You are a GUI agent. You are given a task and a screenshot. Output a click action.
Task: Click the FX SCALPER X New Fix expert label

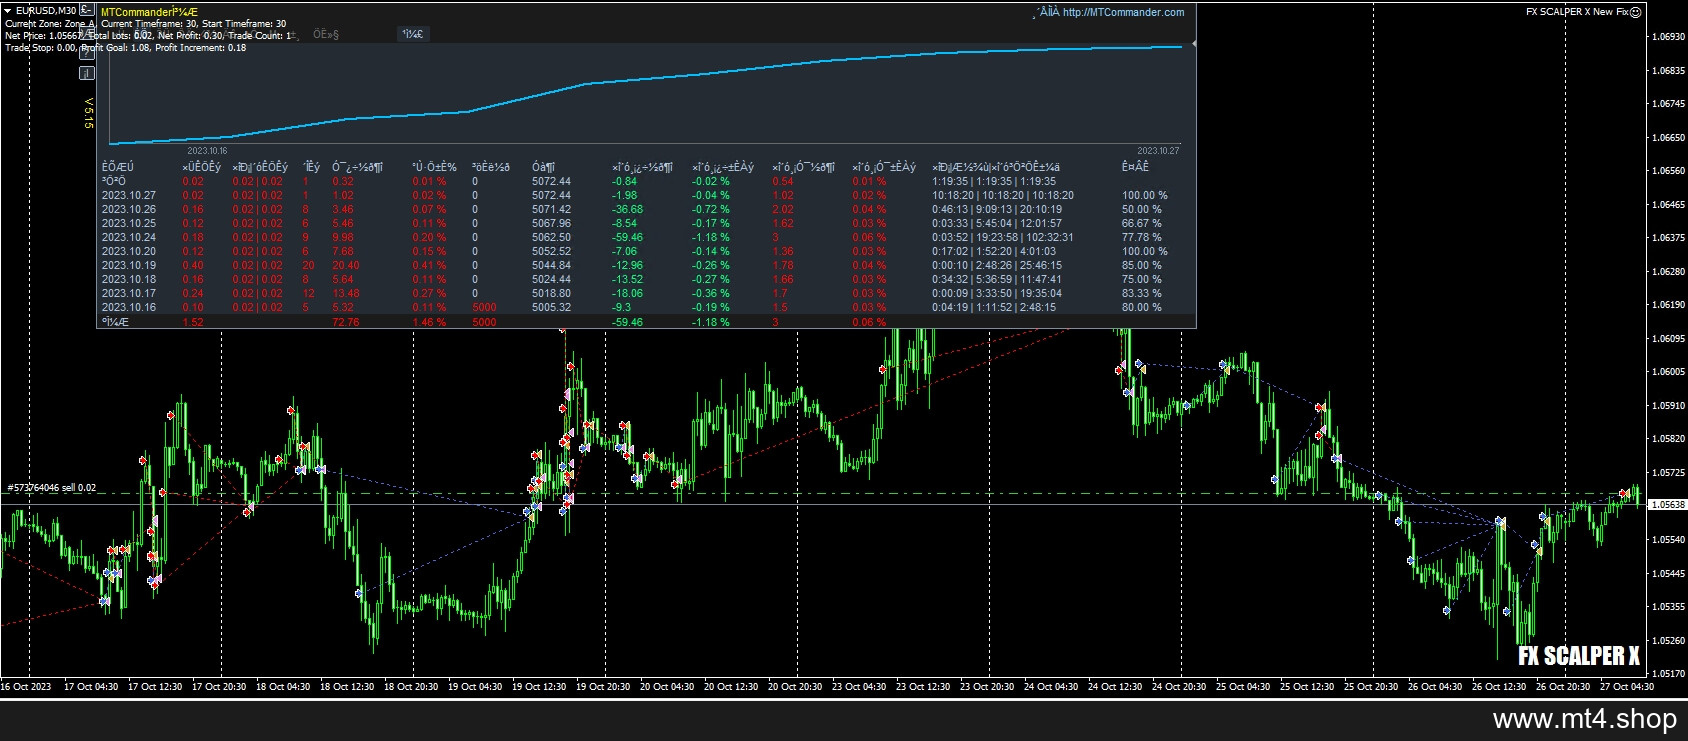pos(1577,12)
